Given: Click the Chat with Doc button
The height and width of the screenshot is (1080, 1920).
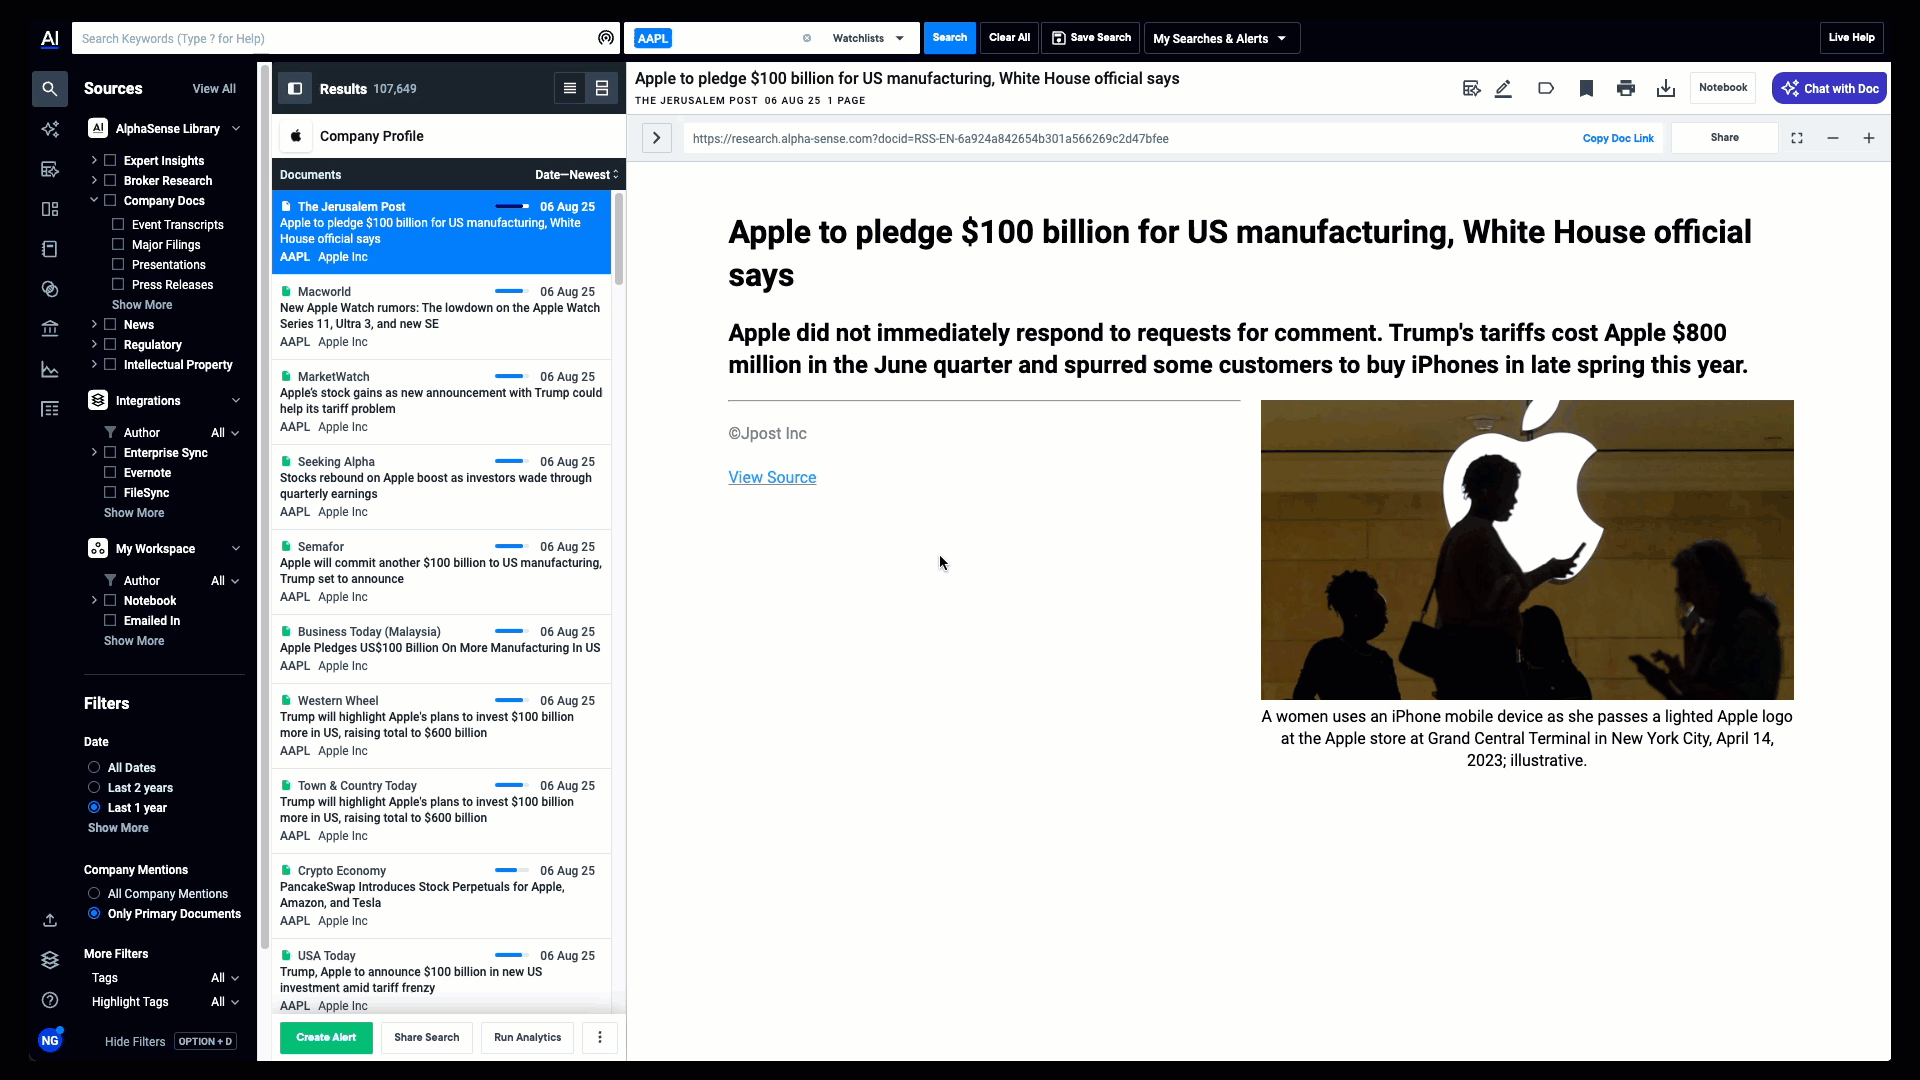Looking at the screenshot, I should point(1829,88).
